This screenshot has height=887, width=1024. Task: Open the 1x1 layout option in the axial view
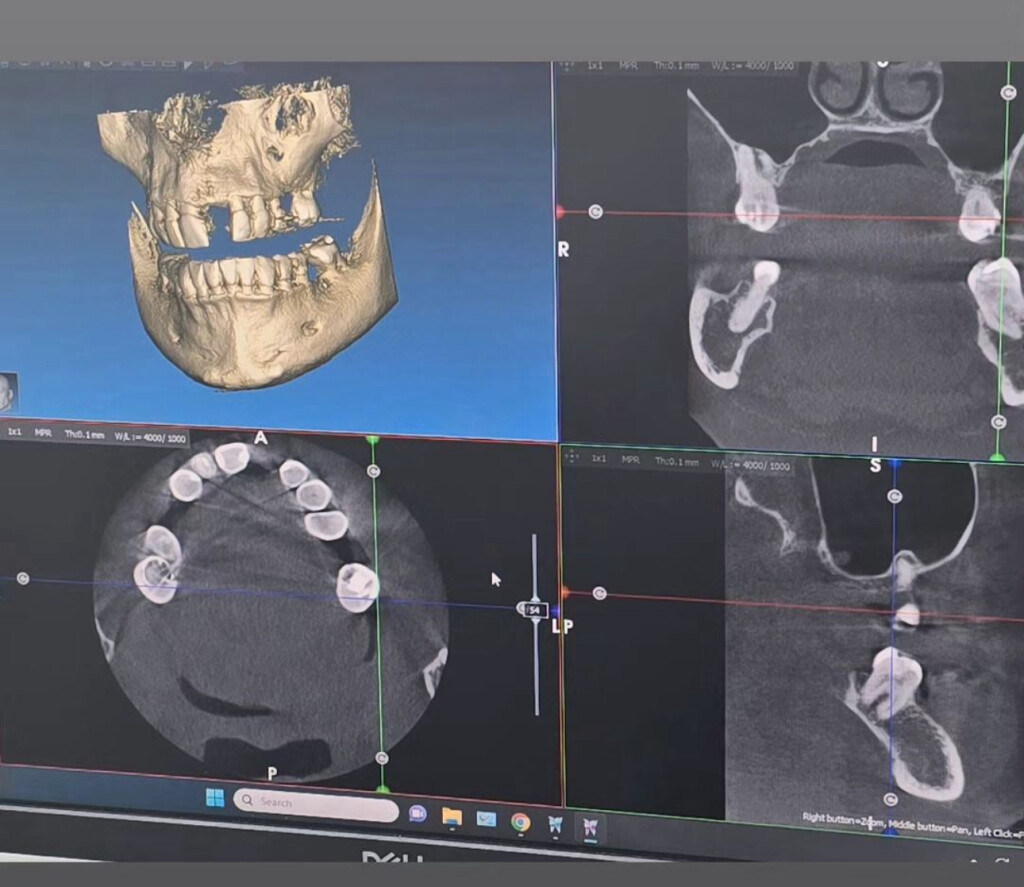16,432
